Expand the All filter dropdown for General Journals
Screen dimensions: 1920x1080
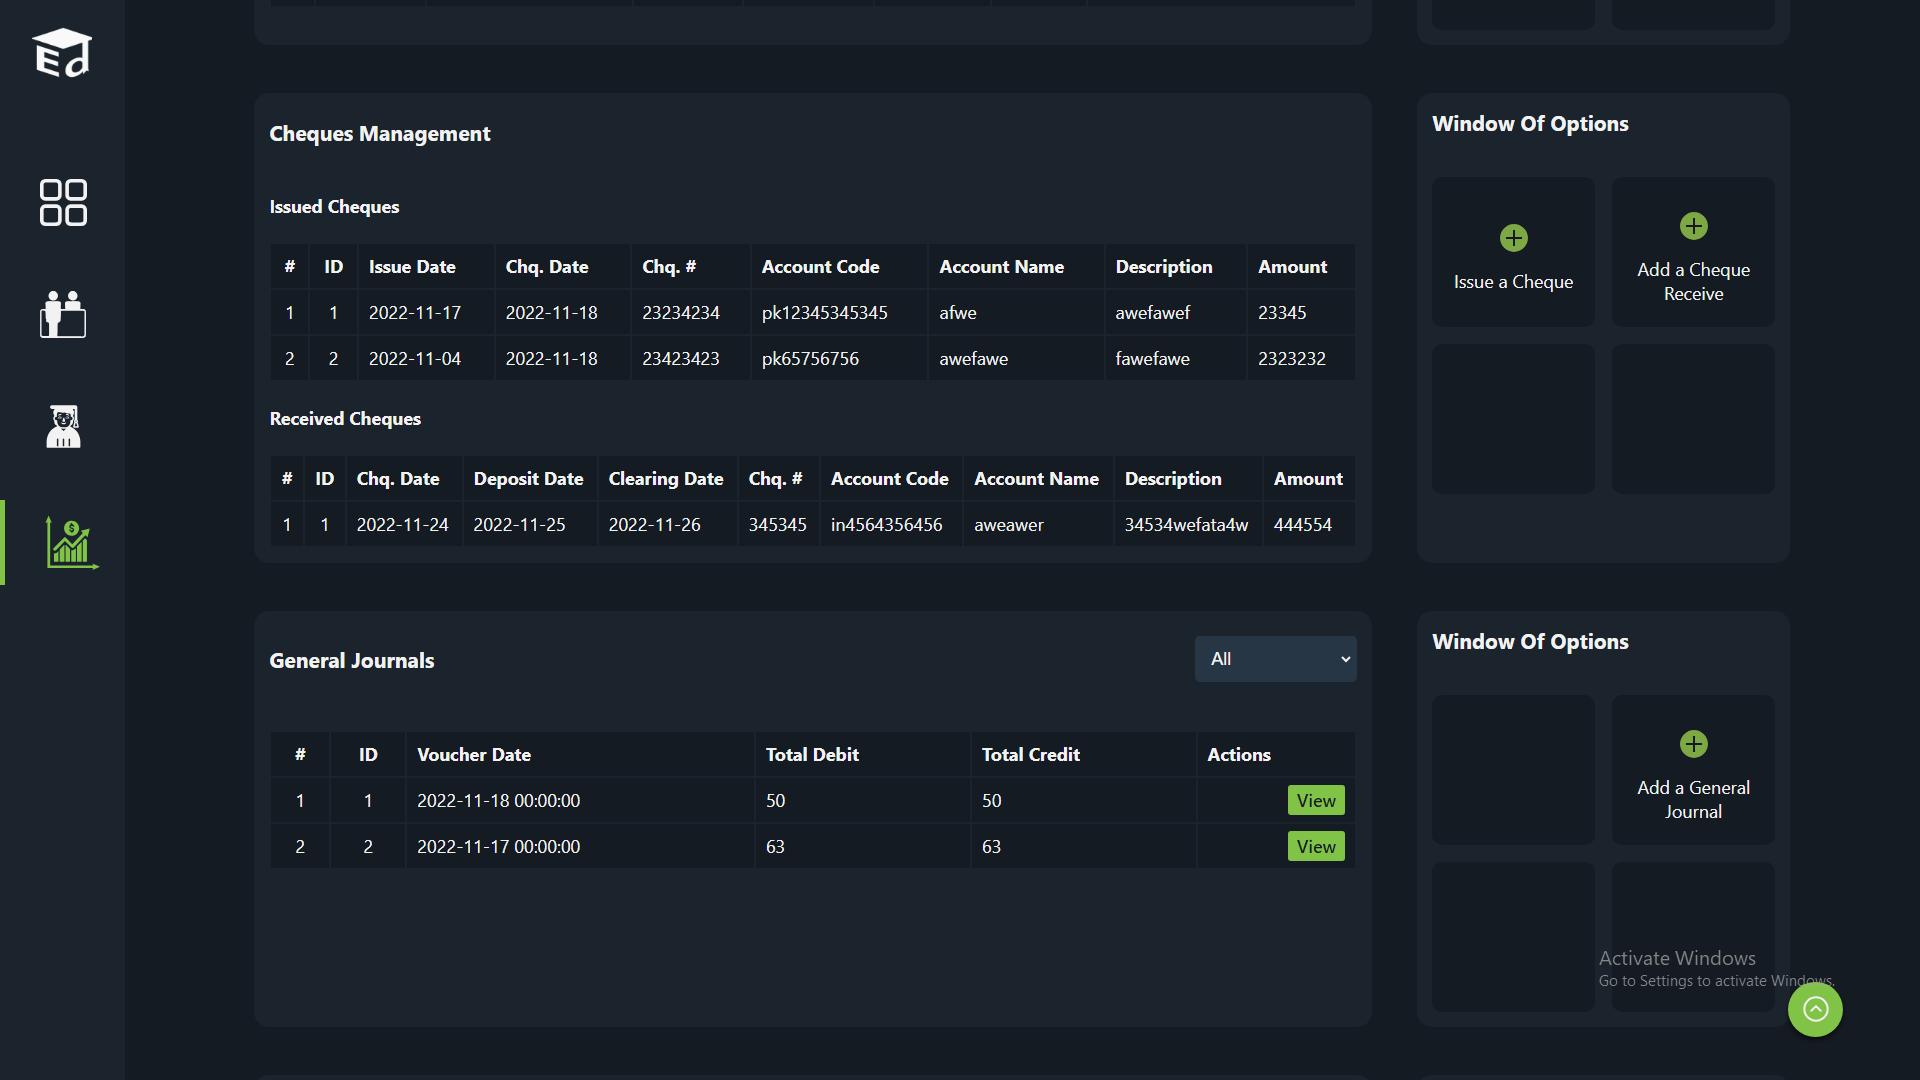pyautogui.click(x=1275, y=659)
